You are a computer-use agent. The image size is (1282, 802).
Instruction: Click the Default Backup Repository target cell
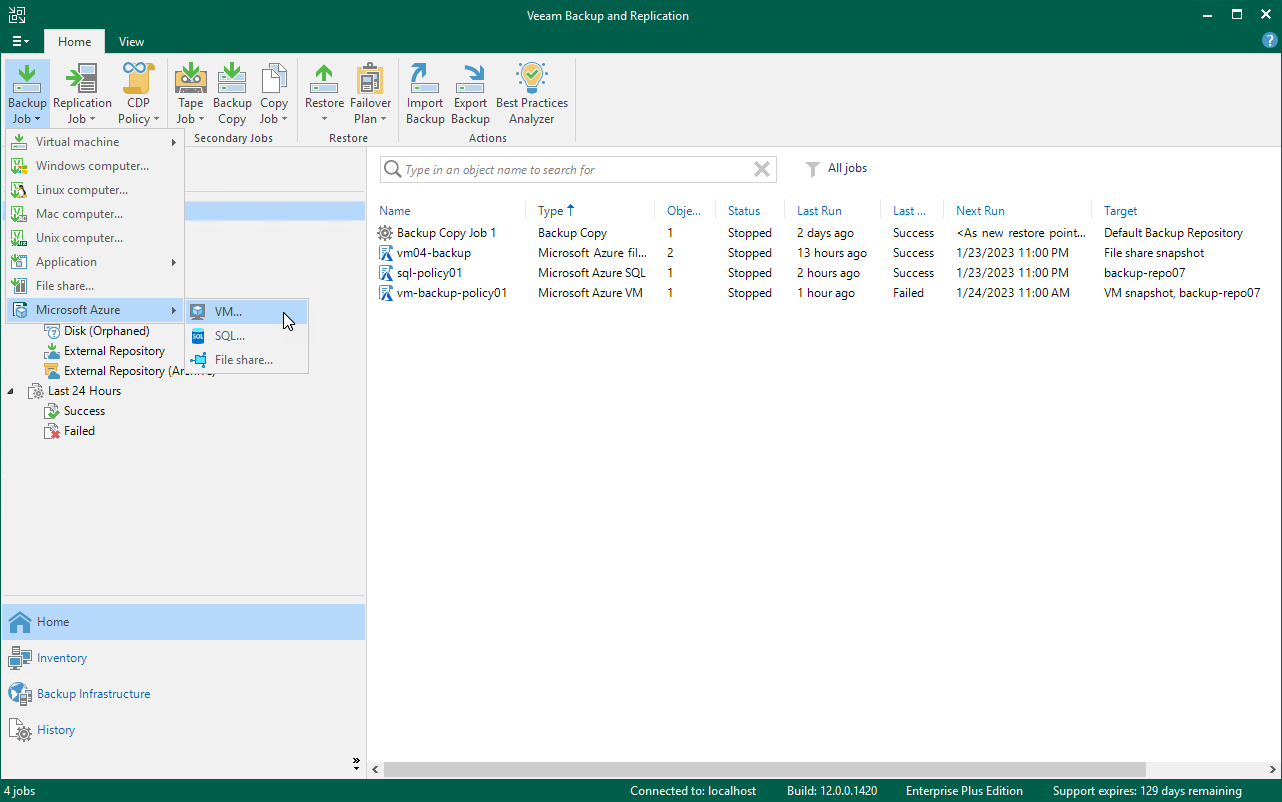tap(1173, 233)
